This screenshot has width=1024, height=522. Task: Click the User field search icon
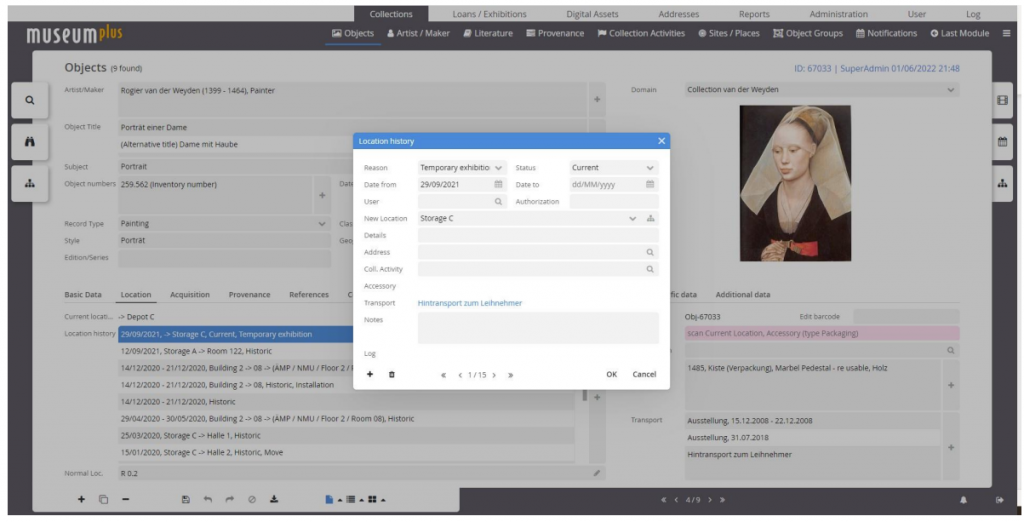498,201
